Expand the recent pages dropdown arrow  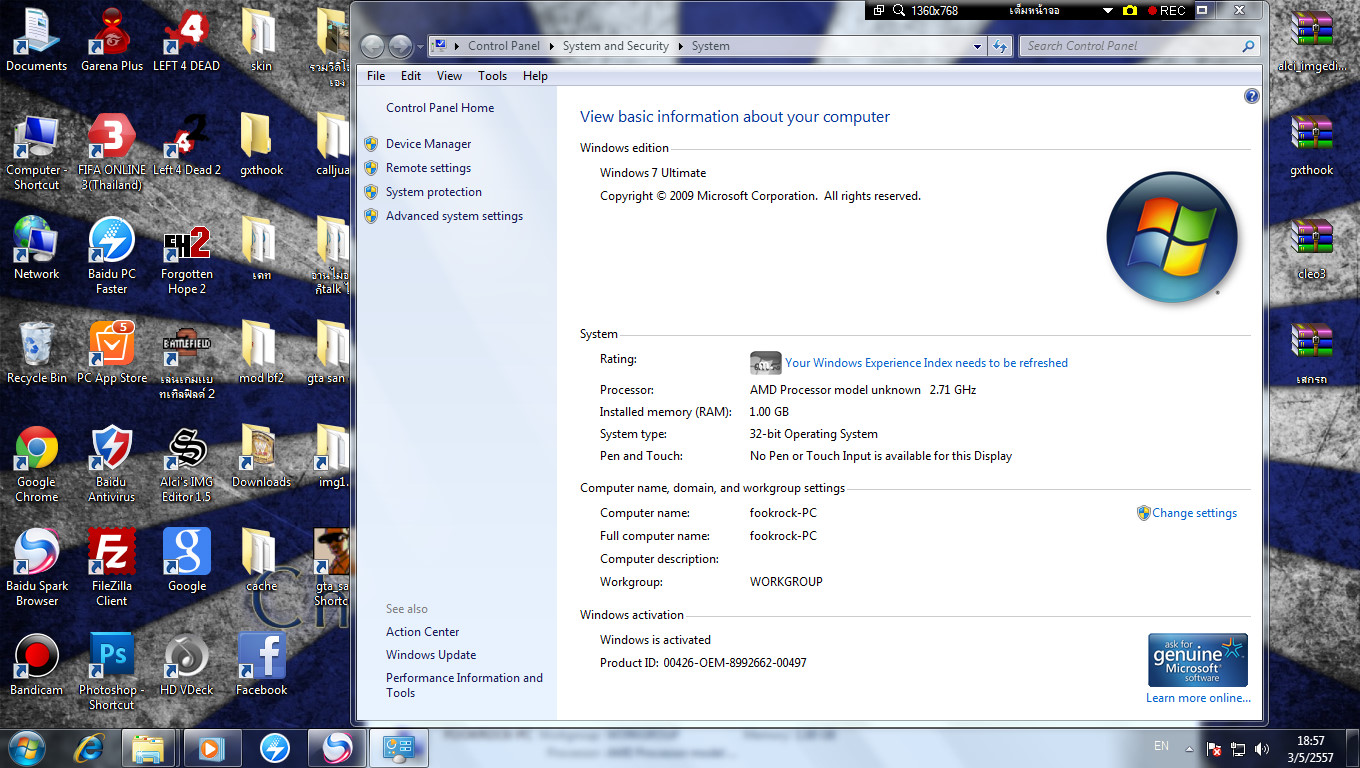(420, 47)
